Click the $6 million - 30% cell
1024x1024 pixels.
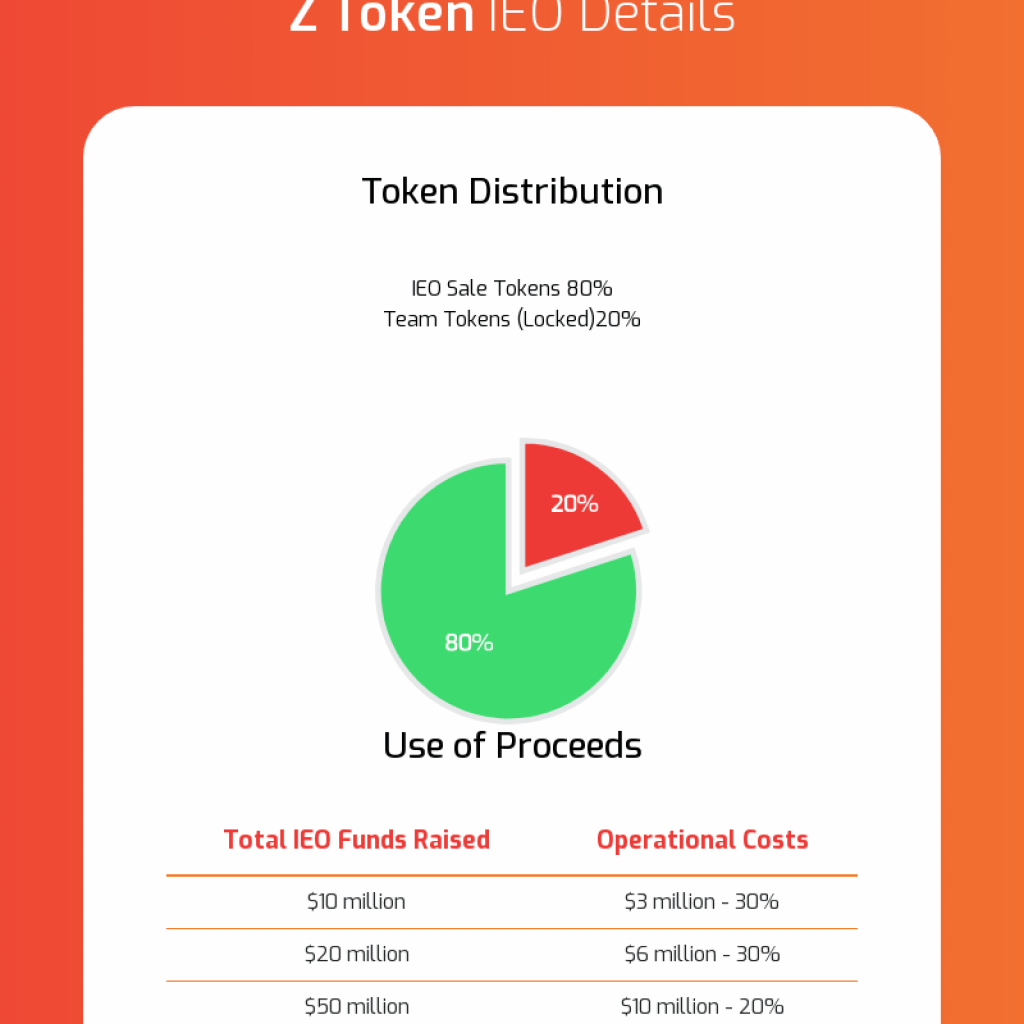pyautogui.click(x=702, y=954)
